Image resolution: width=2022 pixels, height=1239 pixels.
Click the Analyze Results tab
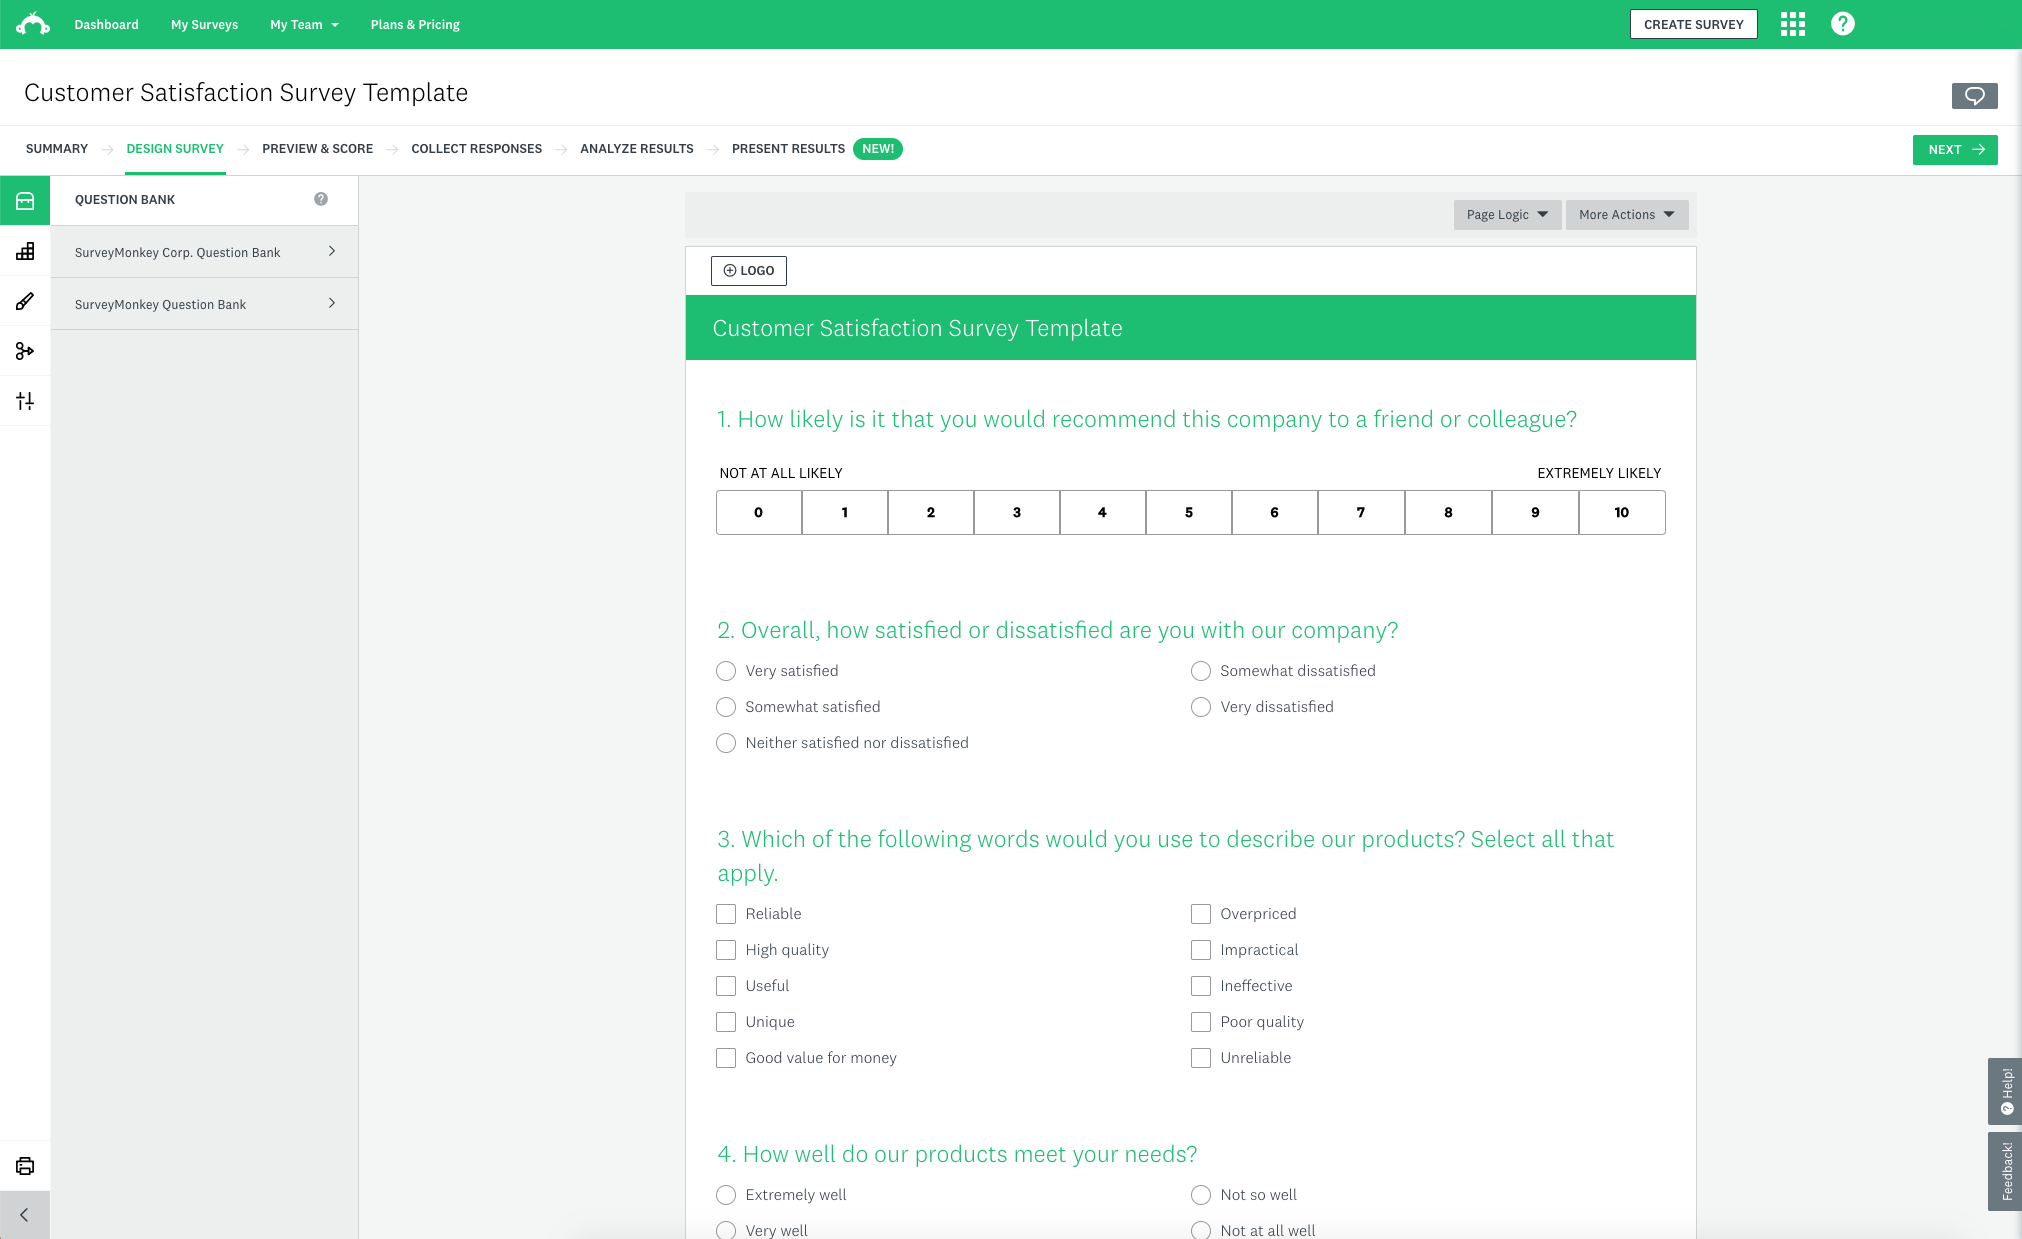click(637, 149)
